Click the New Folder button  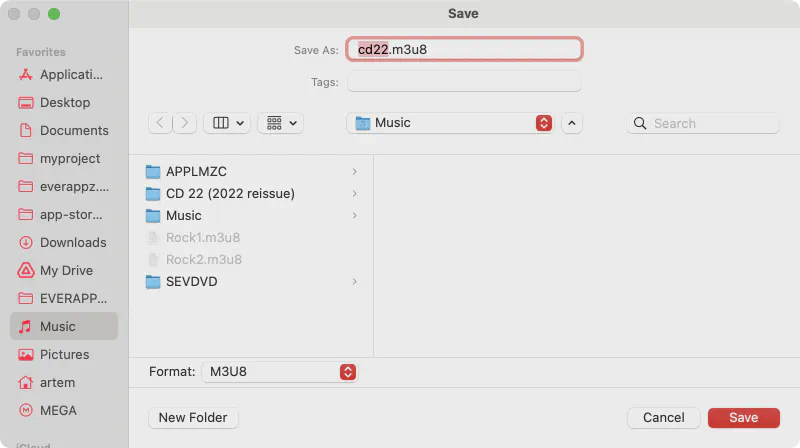[x=193, y=417]
